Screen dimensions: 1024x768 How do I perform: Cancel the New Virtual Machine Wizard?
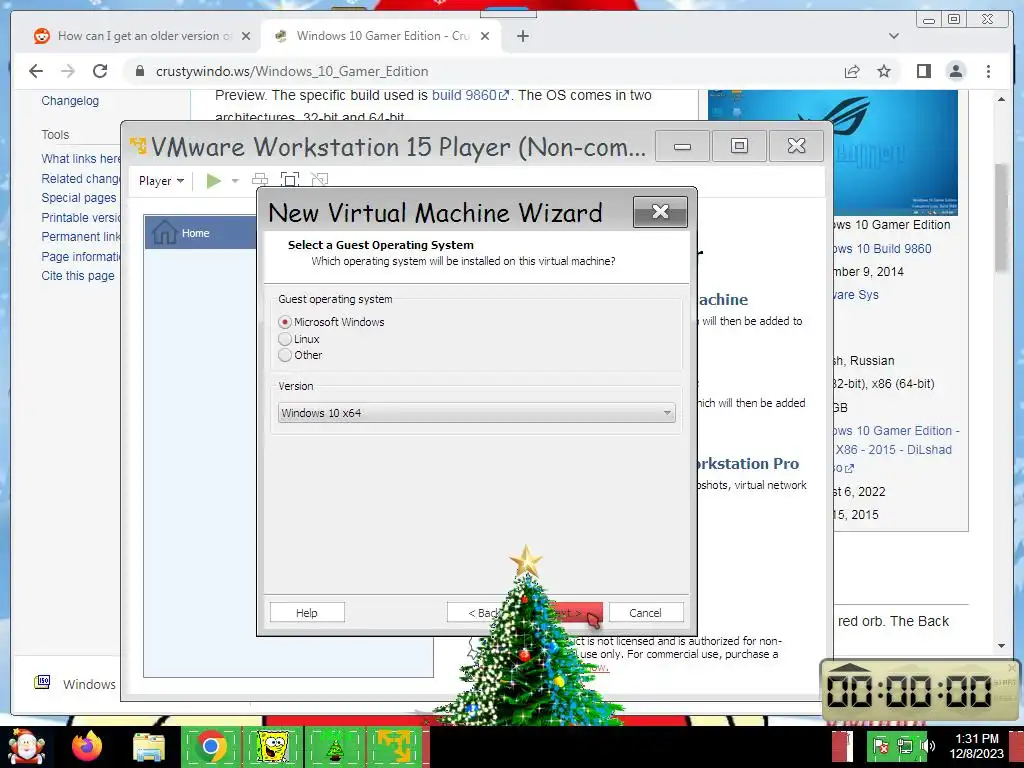[x=646, y=613]
